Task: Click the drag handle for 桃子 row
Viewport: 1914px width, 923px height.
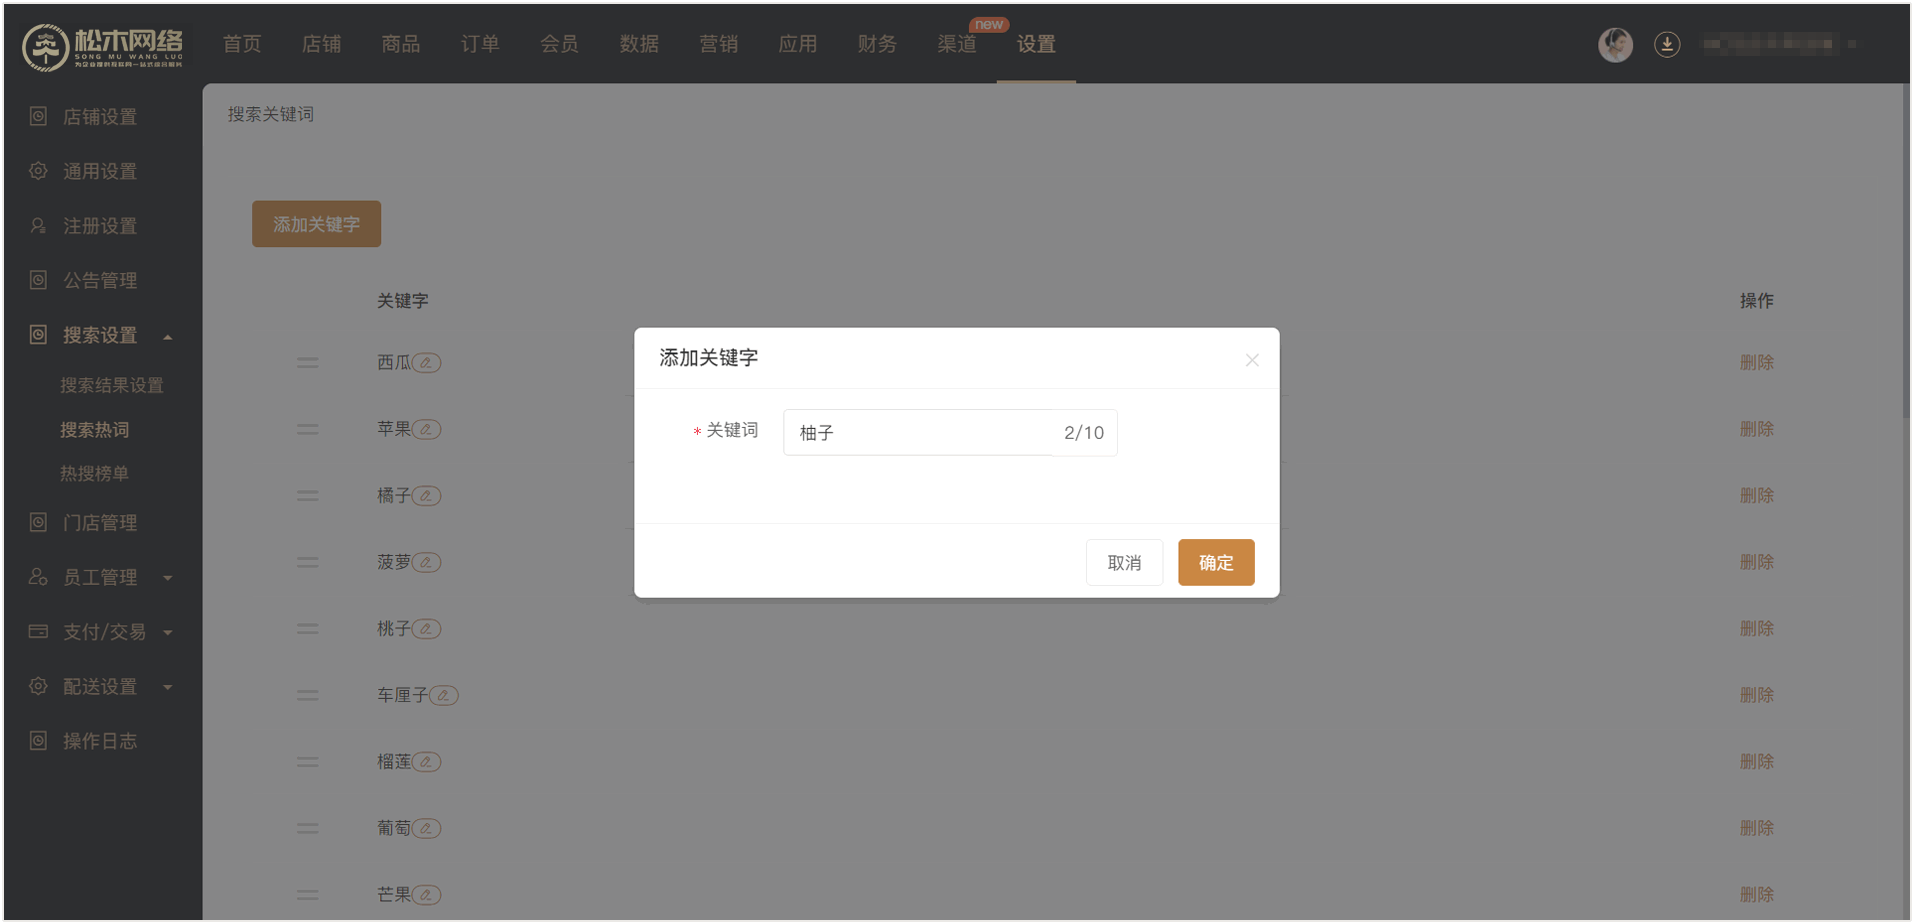Action: coord(308,629)
